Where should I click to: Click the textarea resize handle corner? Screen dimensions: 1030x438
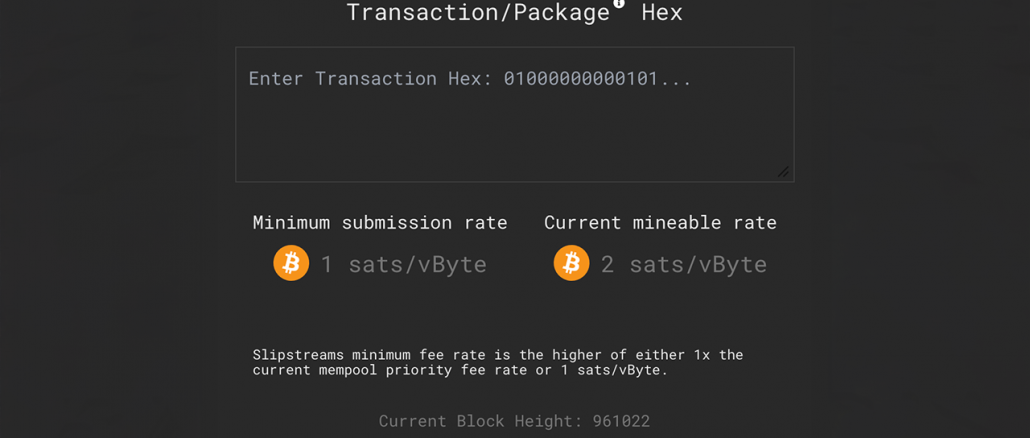[783, 171]
